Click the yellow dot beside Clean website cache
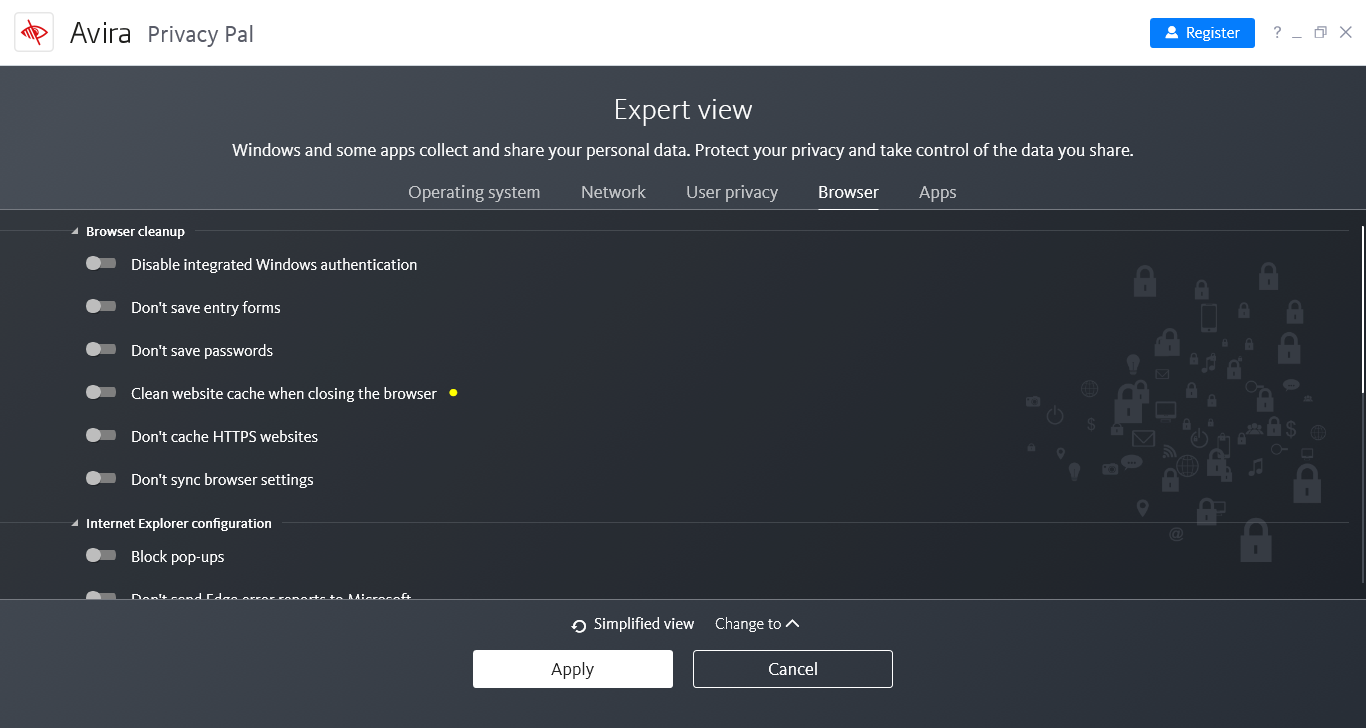The height and width of the screenshot is (728, 1366). click(x=453, y=393)
